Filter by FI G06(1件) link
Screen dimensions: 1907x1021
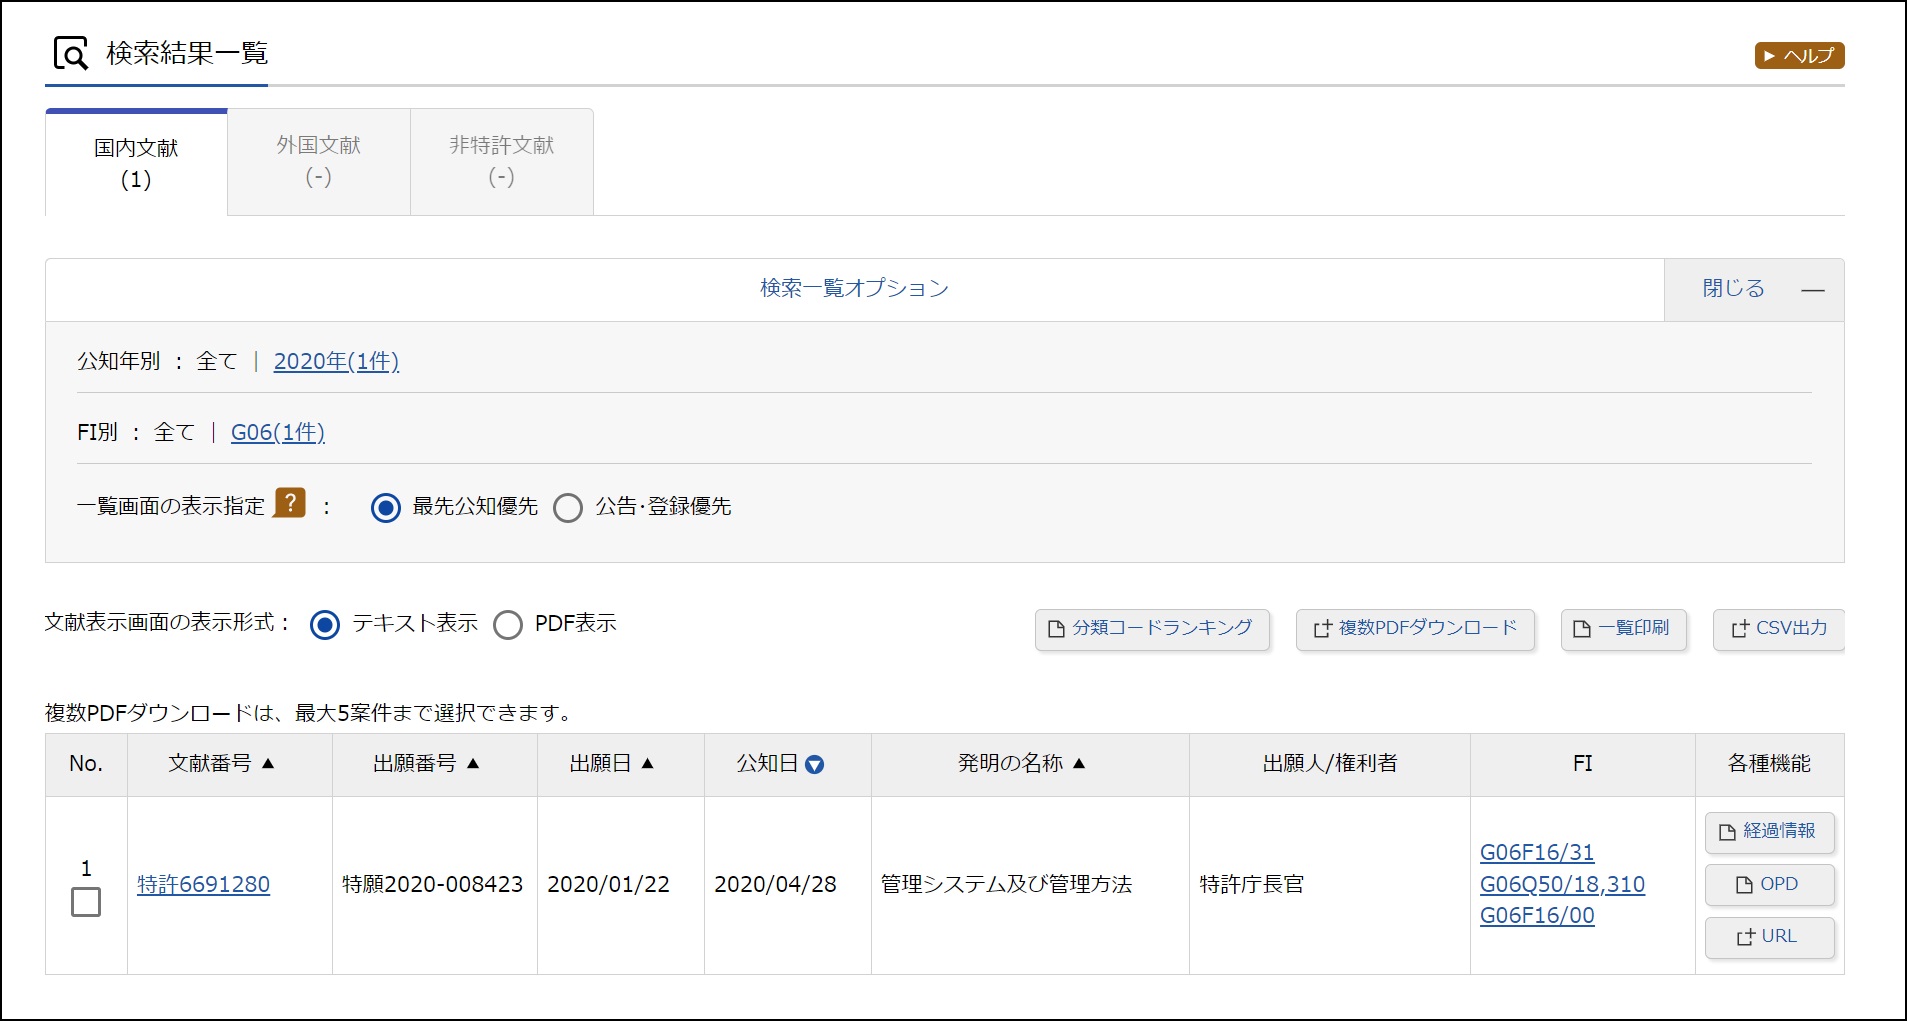tap(278, 432)
